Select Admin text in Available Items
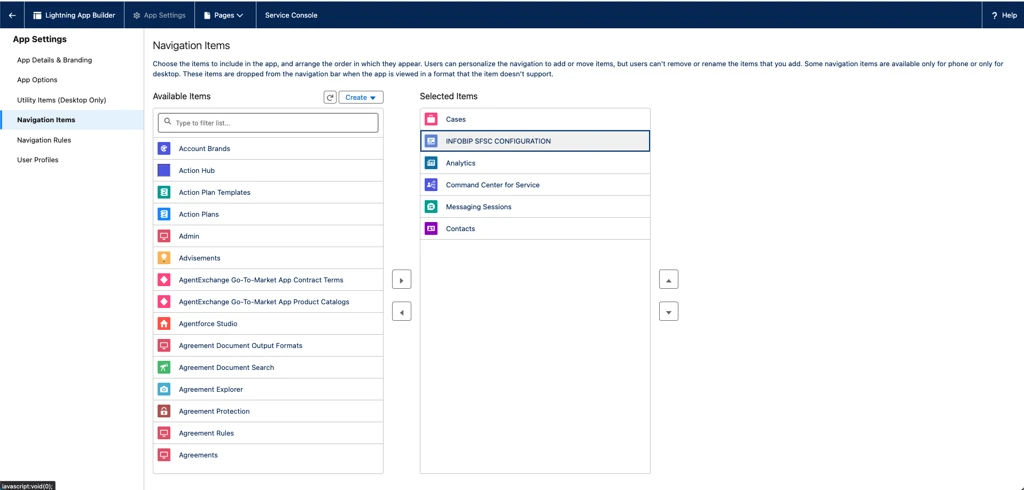 189,236
